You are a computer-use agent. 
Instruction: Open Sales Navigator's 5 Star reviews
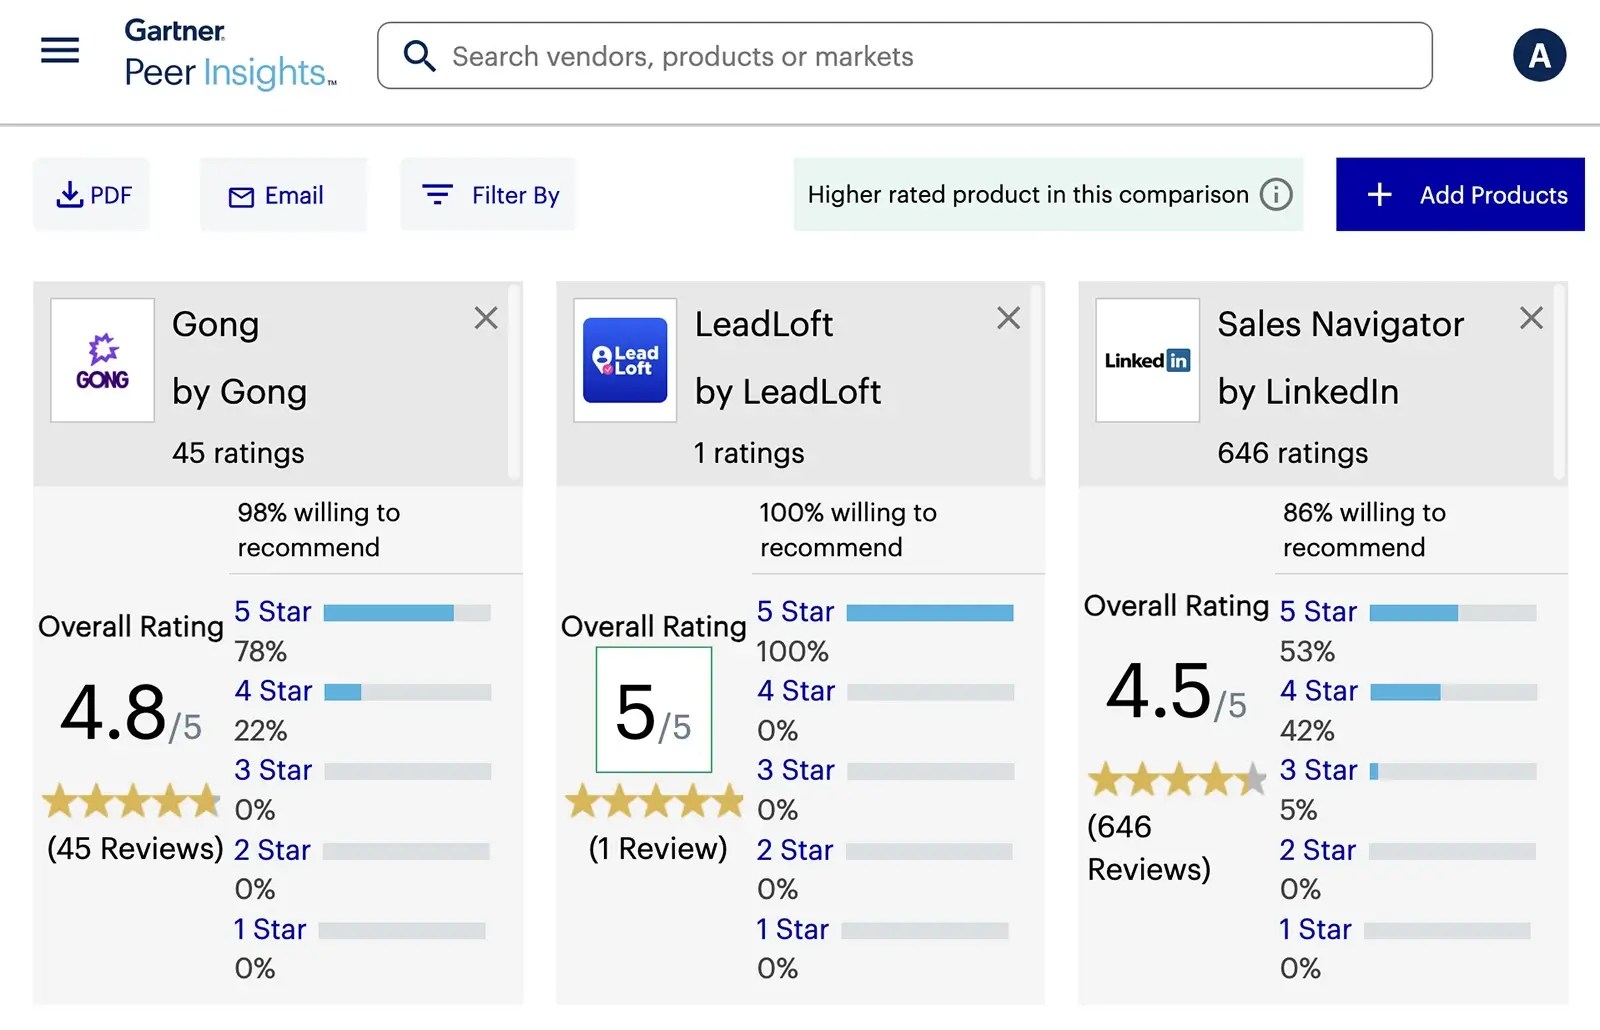(x=1319, y=611)
